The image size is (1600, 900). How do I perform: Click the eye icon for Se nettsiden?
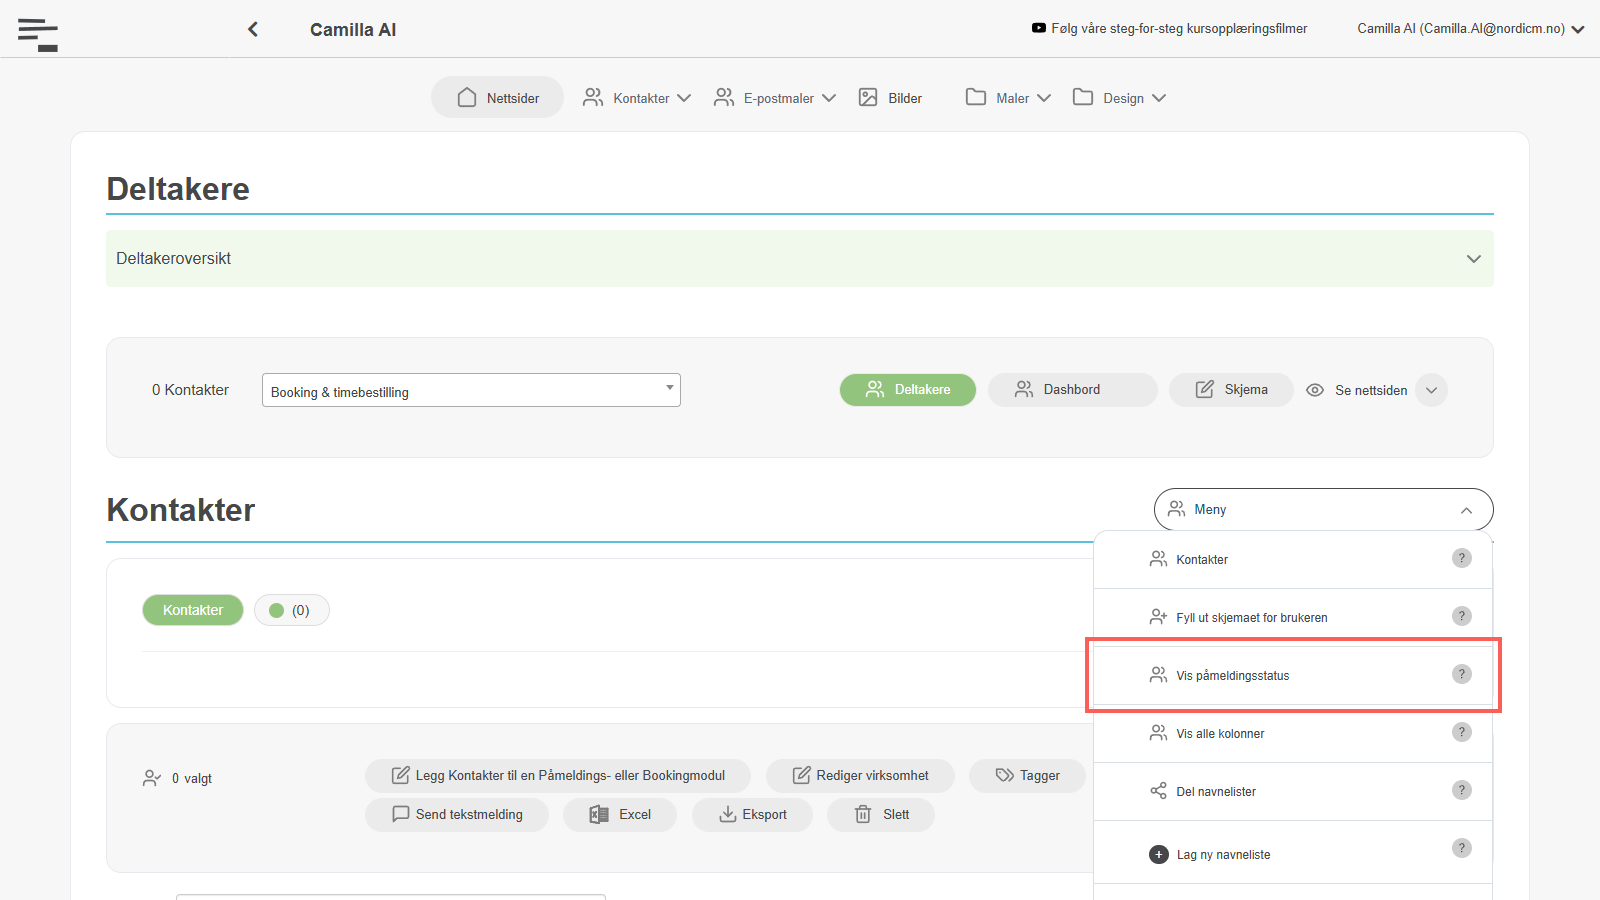coord(1315,390)
